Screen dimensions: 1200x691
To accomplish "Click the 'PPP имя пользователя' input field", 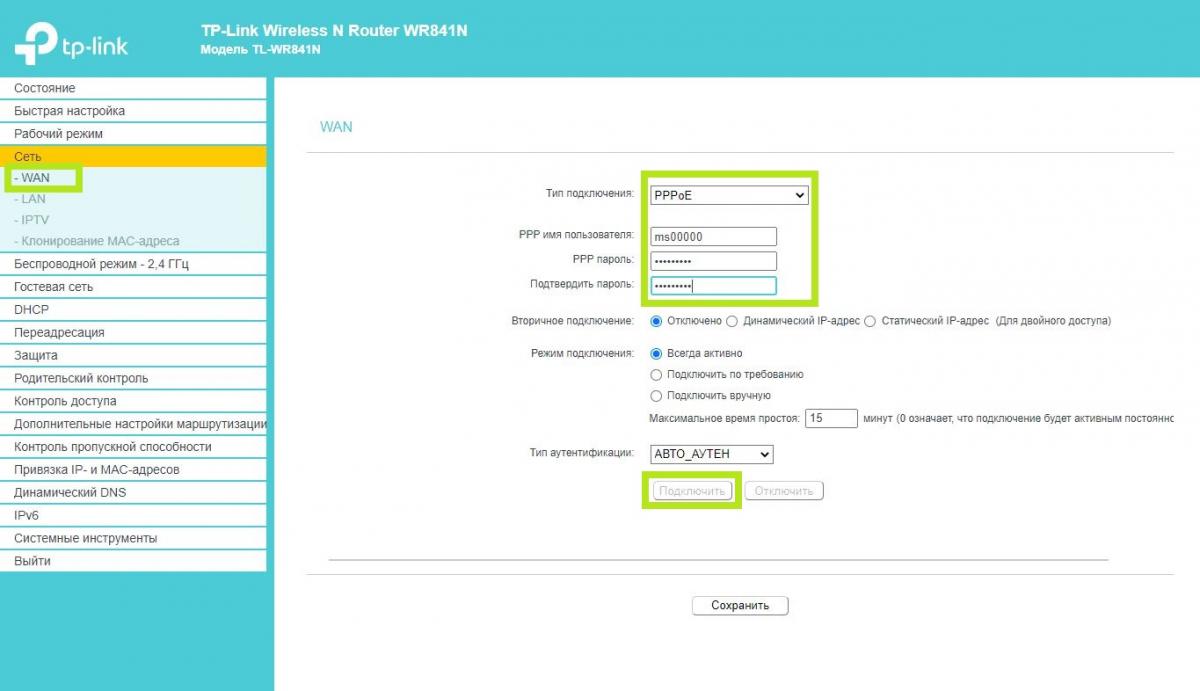I will pyautogui.click(x=713, y=237).
